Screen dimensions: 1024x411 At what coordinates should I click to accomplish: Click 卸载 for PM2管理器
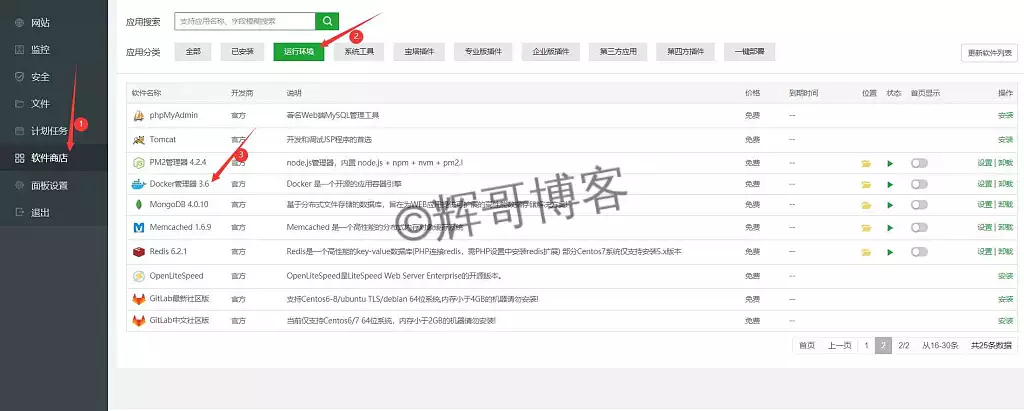click(1006, 163)
